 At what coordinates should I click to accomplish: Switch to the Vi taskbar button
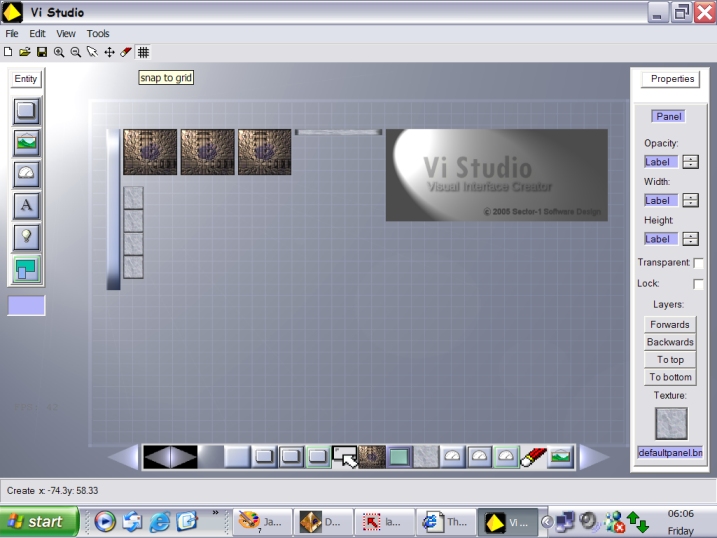point(508,522)
